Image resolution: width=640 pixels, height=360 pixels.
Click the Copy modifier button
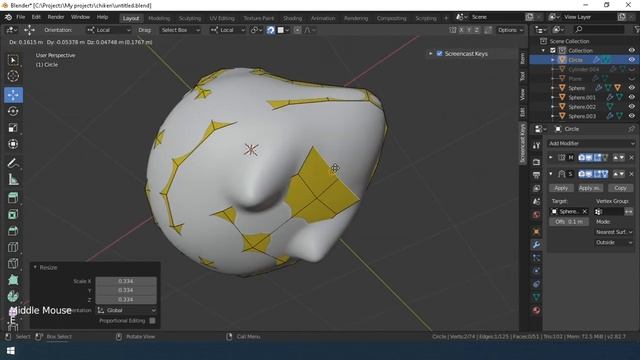[x=620, y=188]
